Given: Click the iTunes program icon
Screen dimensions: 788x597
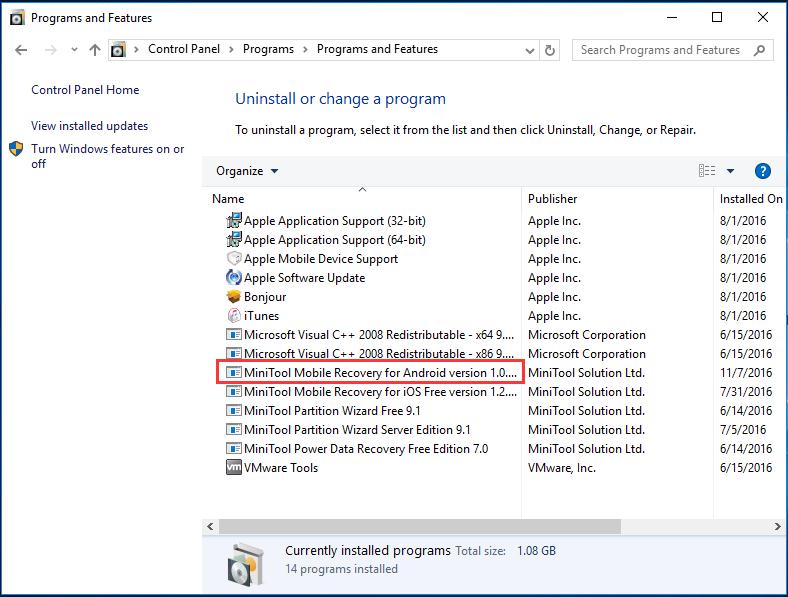Looking at the screenshot, I should tap(234, 316).
